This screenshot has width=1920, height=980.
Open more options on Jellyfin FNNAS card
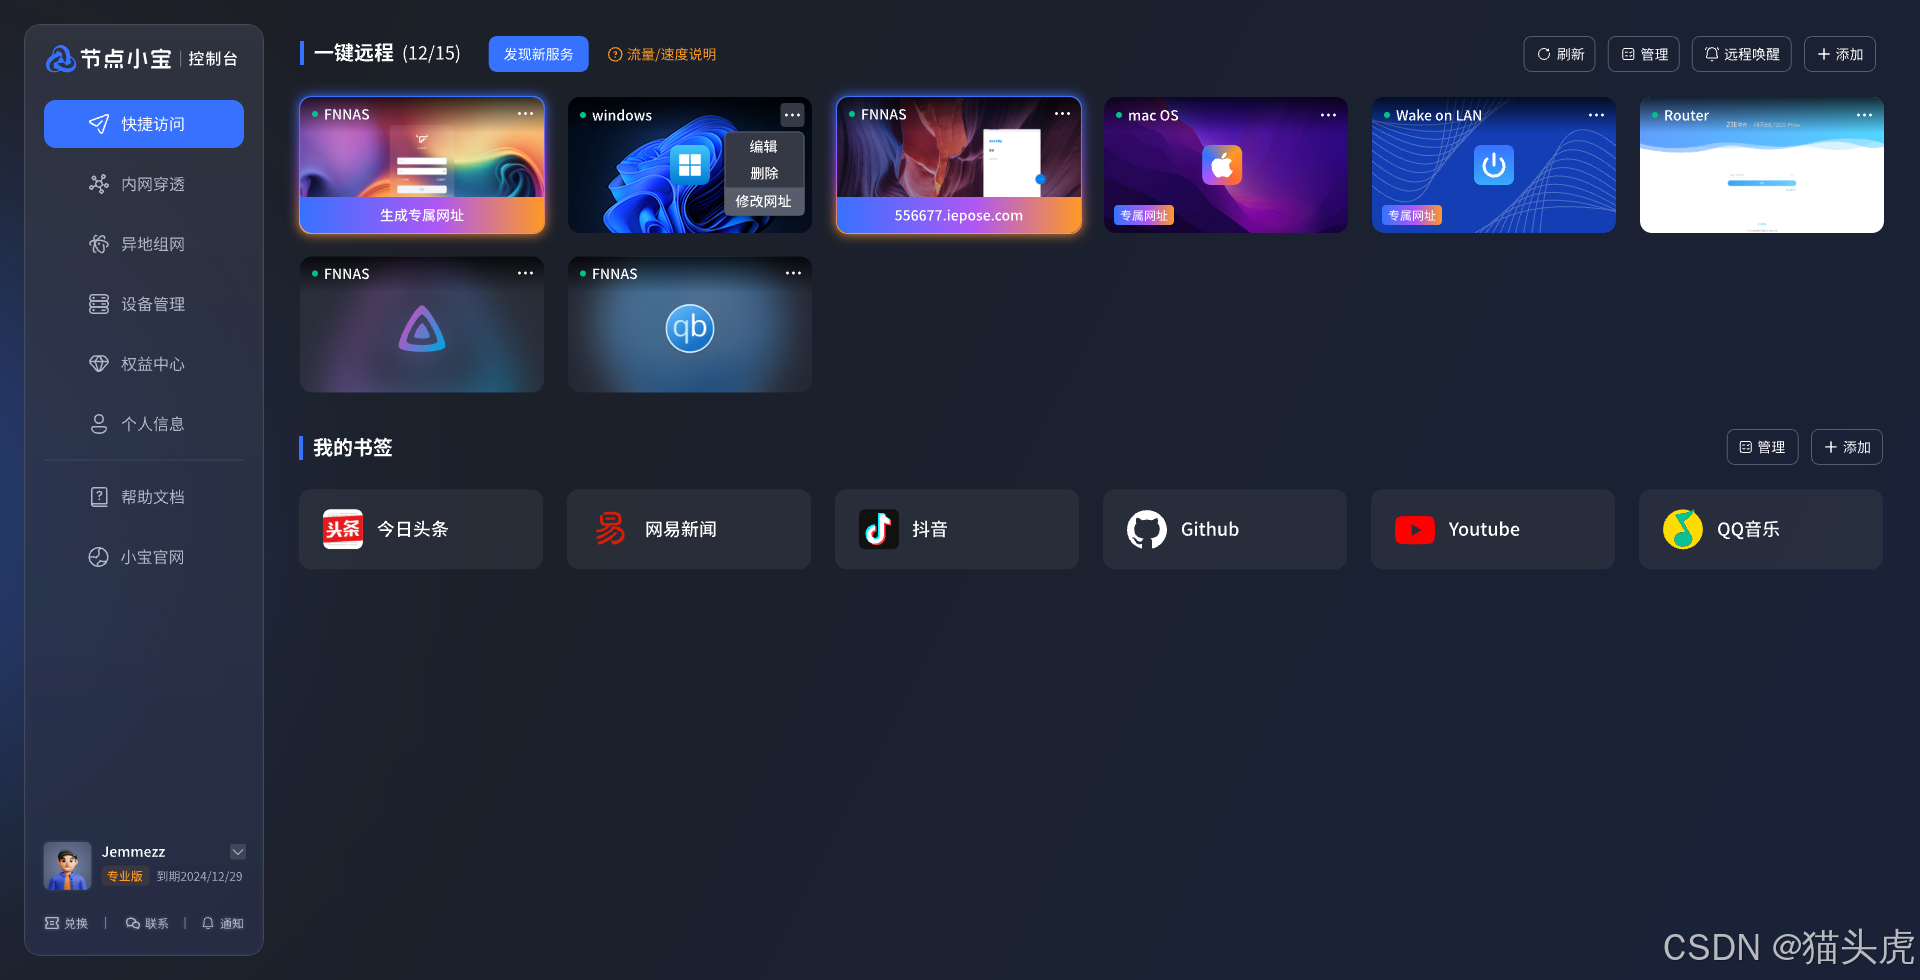click(525, 273)
